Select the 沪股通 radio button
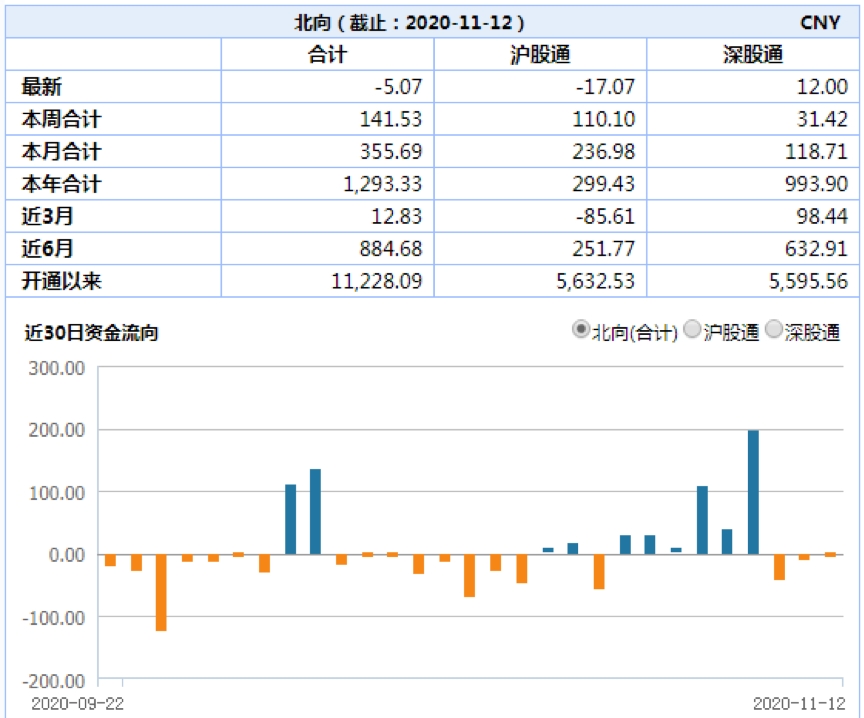The image size is (864, 718). (x=693, y=330)
